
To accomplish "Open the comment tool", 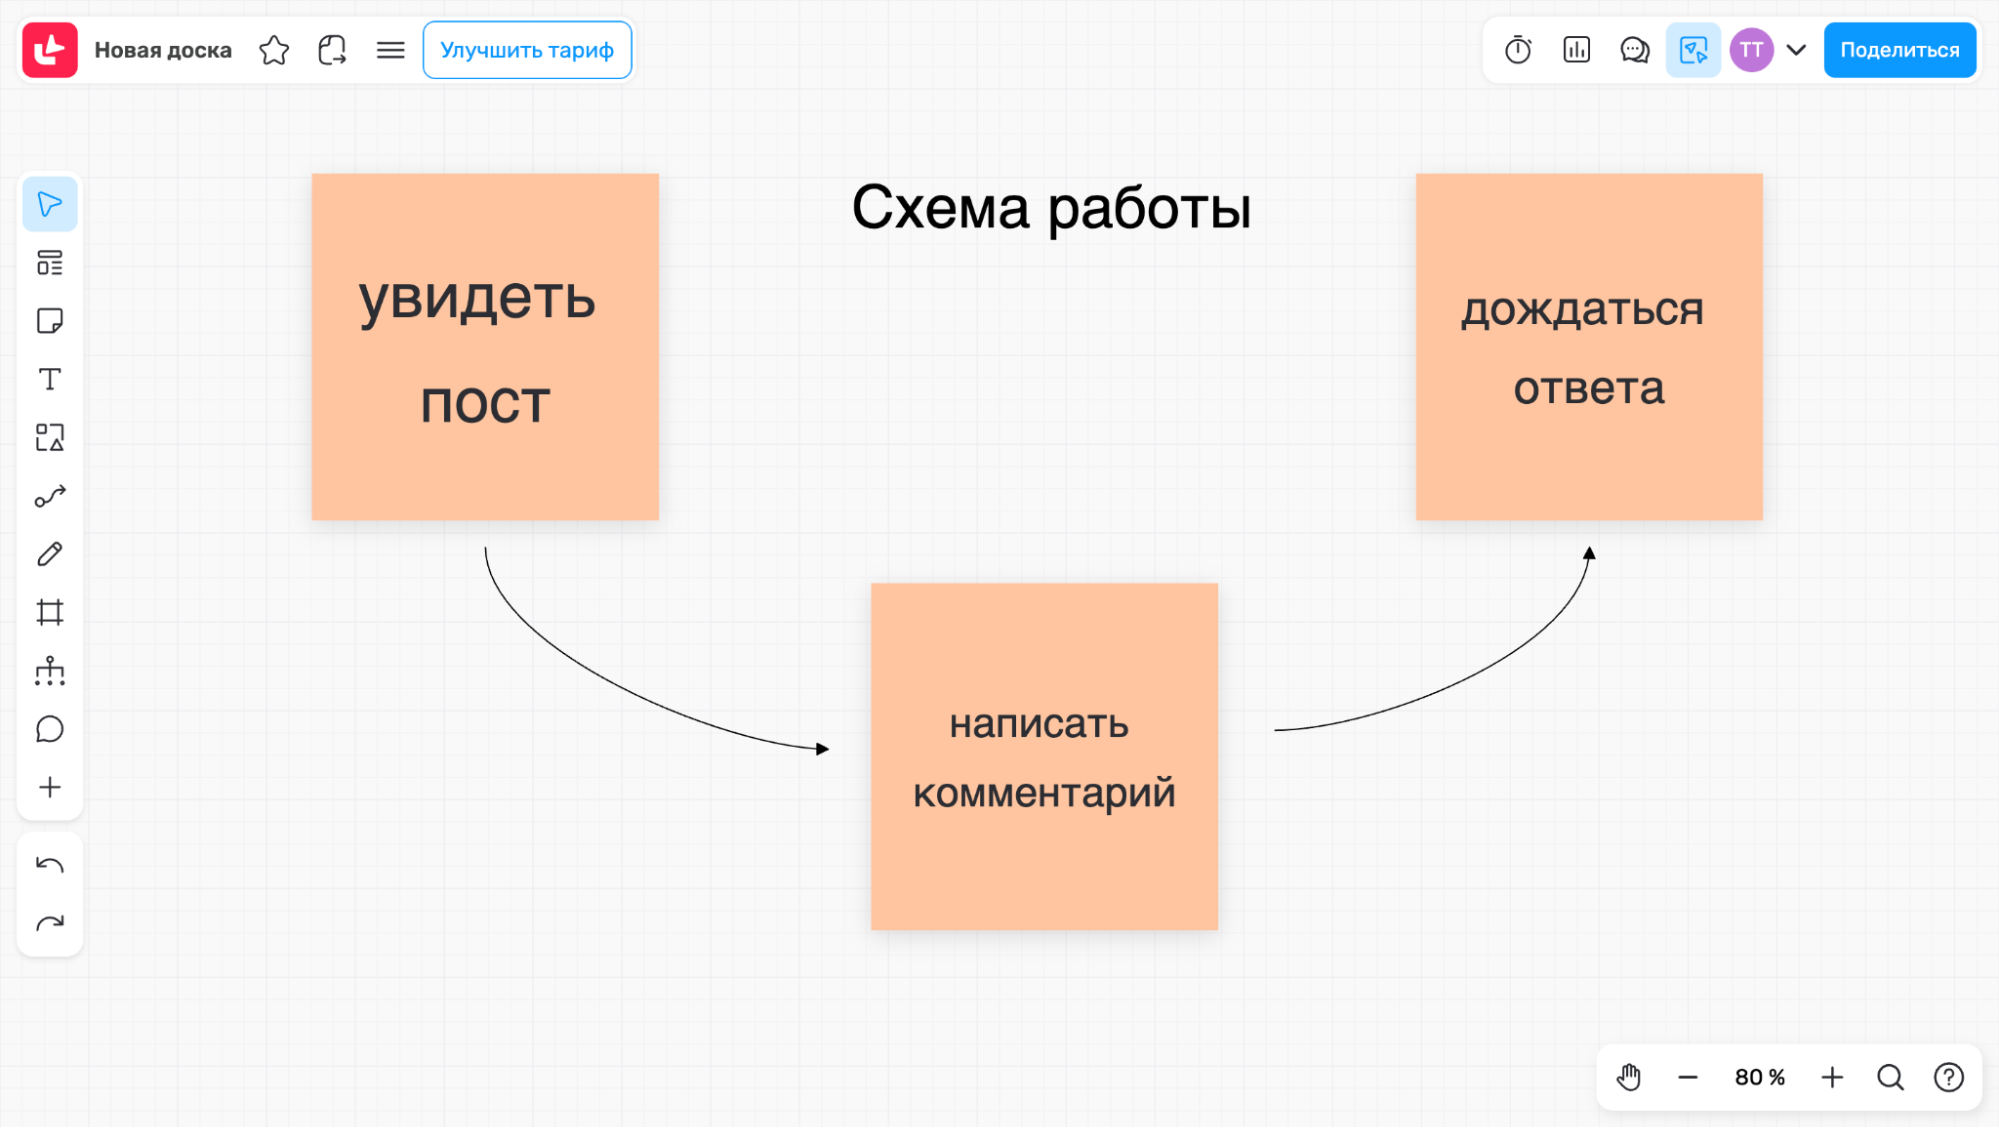I will point(50,729).
